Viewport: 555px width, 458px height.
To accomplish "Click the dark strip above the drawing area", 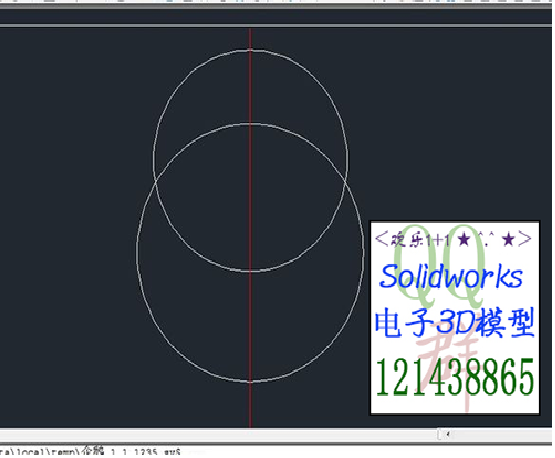I will [276, 16].
